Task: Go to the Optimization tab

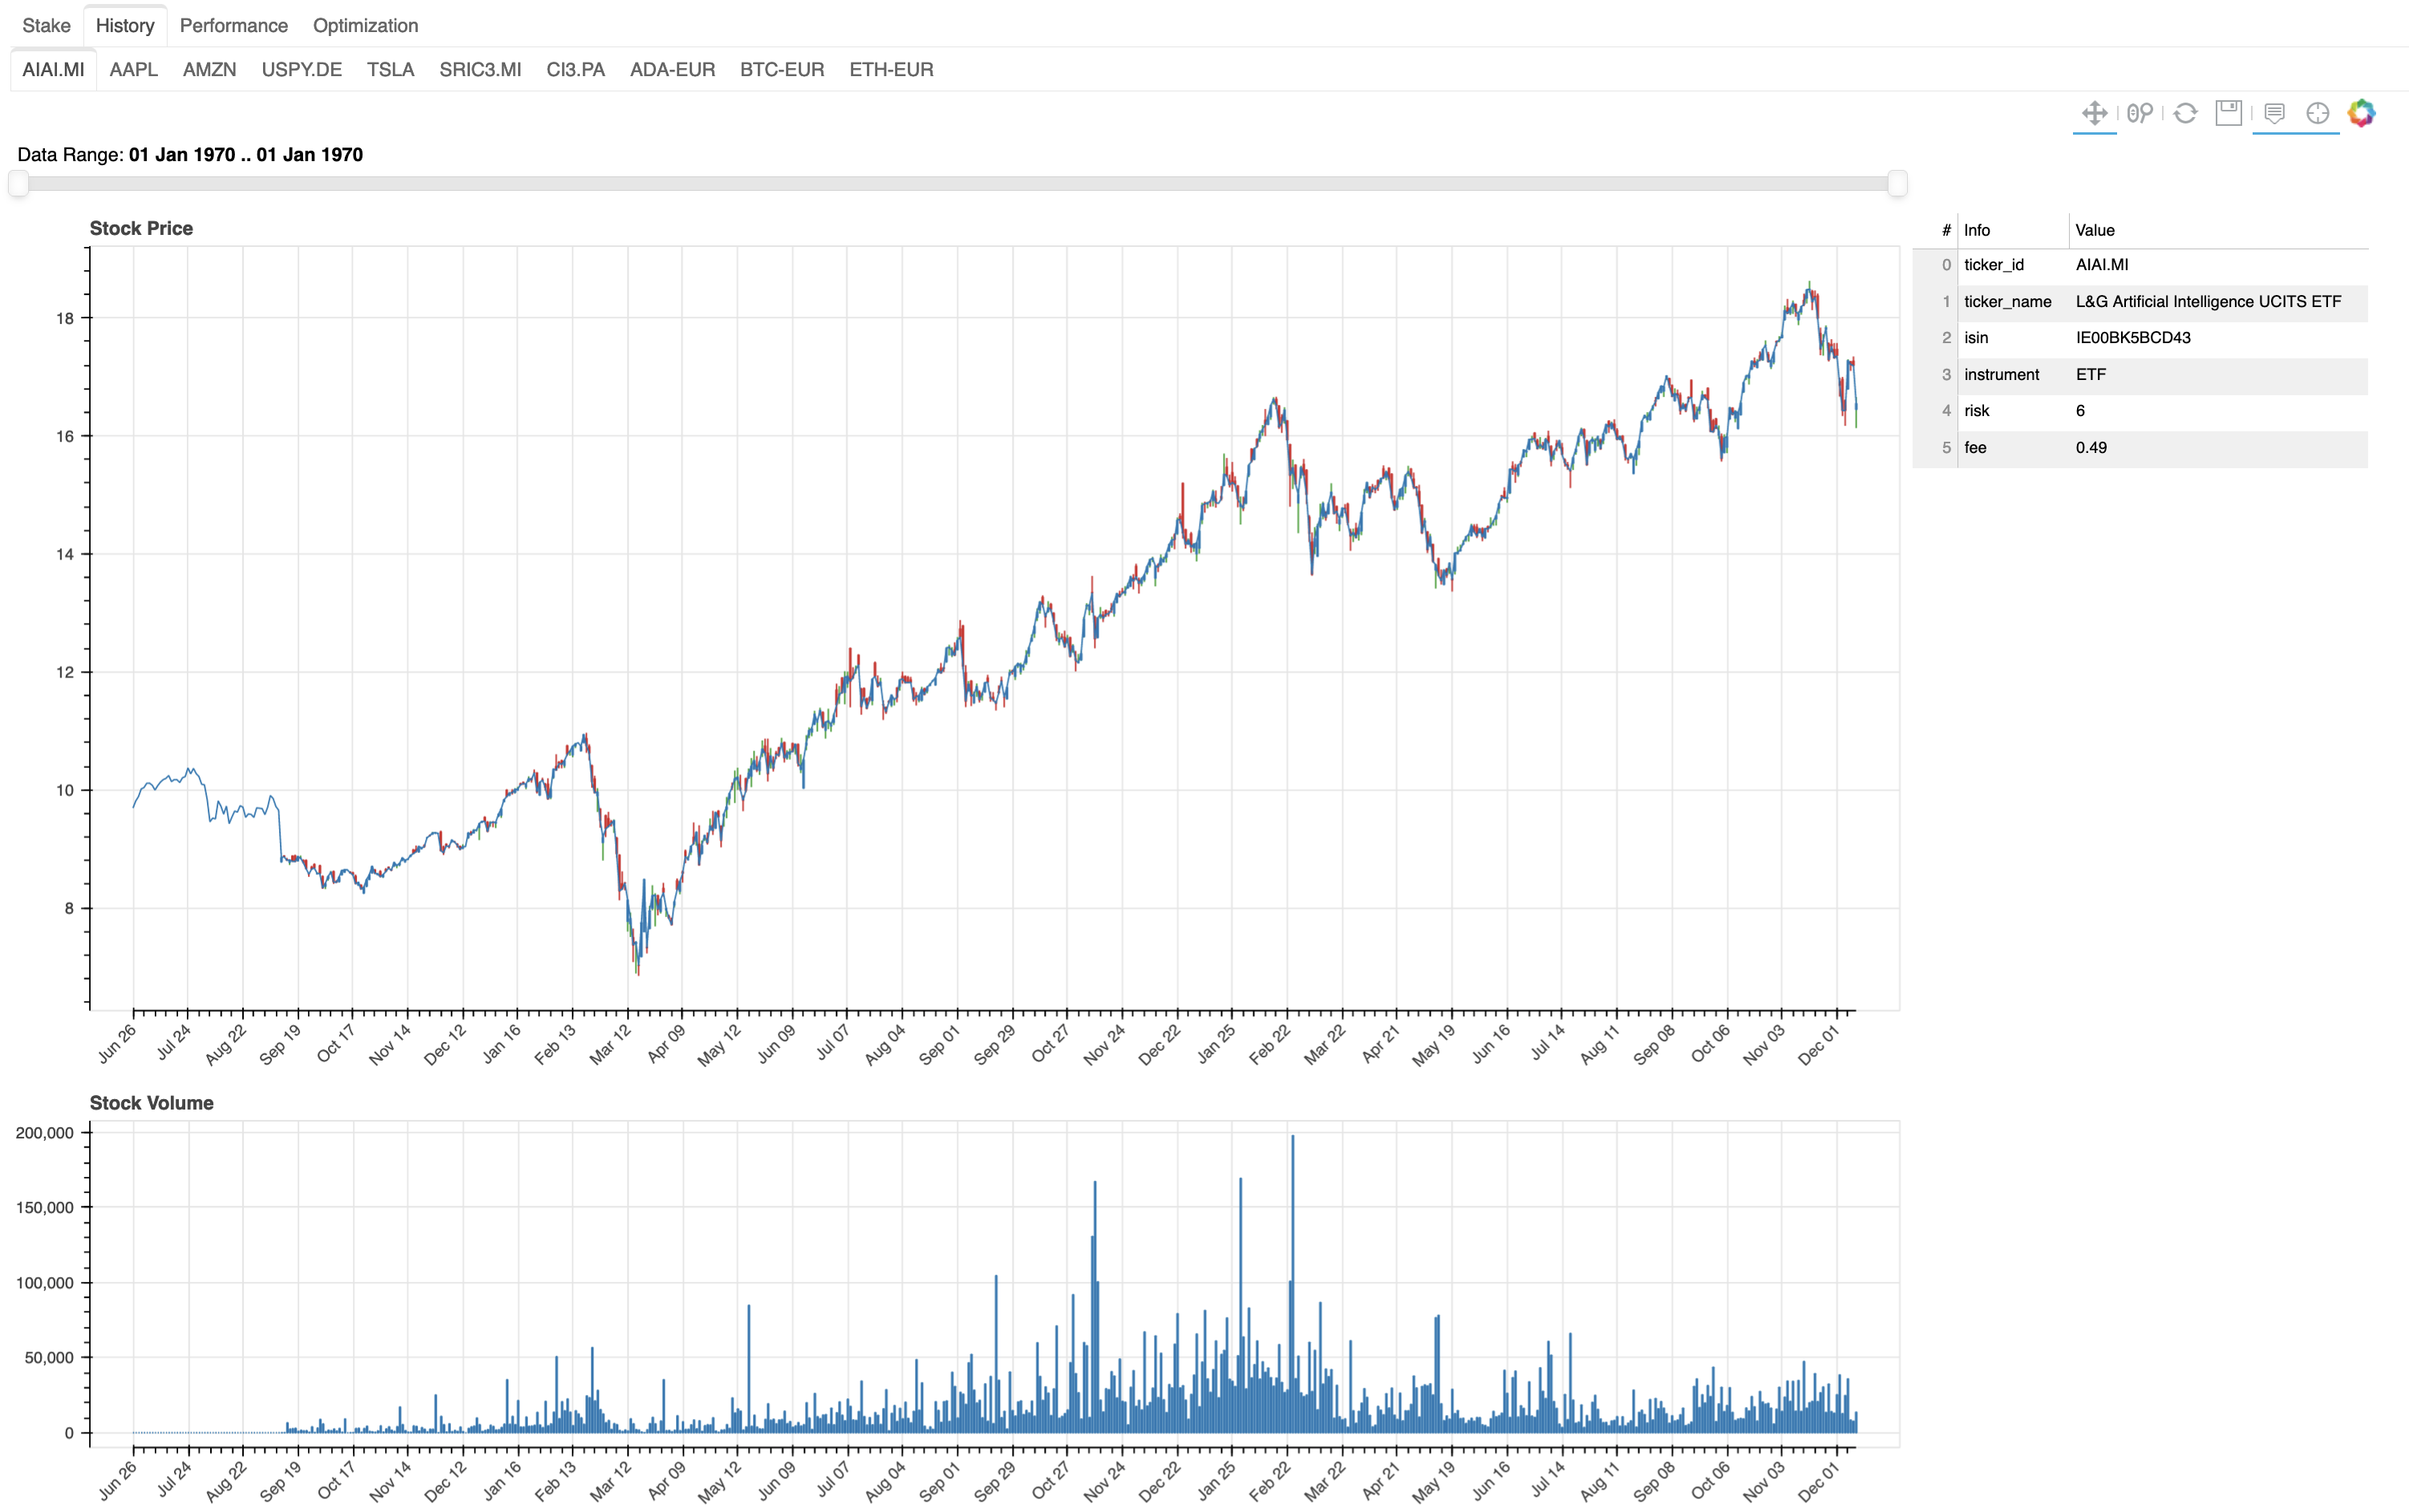Action: click(365, 26)
